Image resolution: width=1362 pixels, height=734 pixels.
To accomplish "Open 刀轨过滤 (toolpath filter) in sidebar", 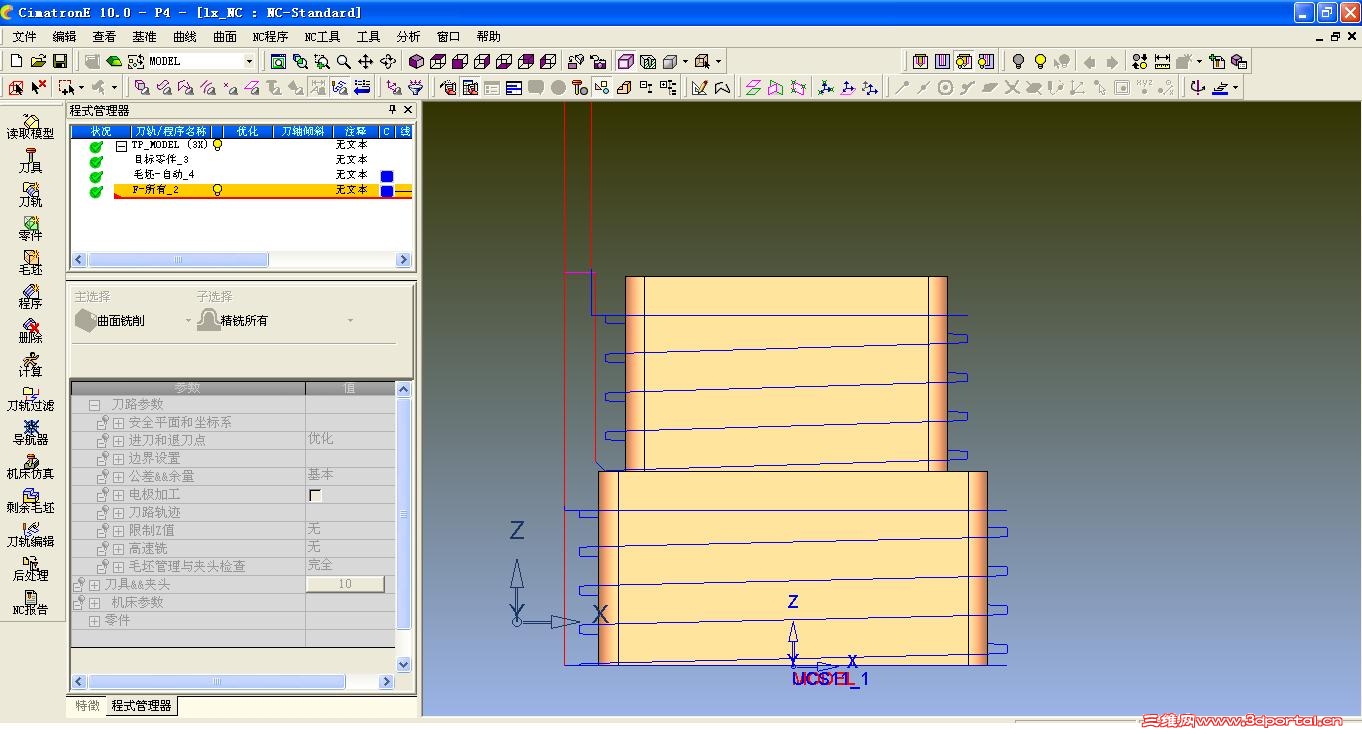I will (30, 398).
